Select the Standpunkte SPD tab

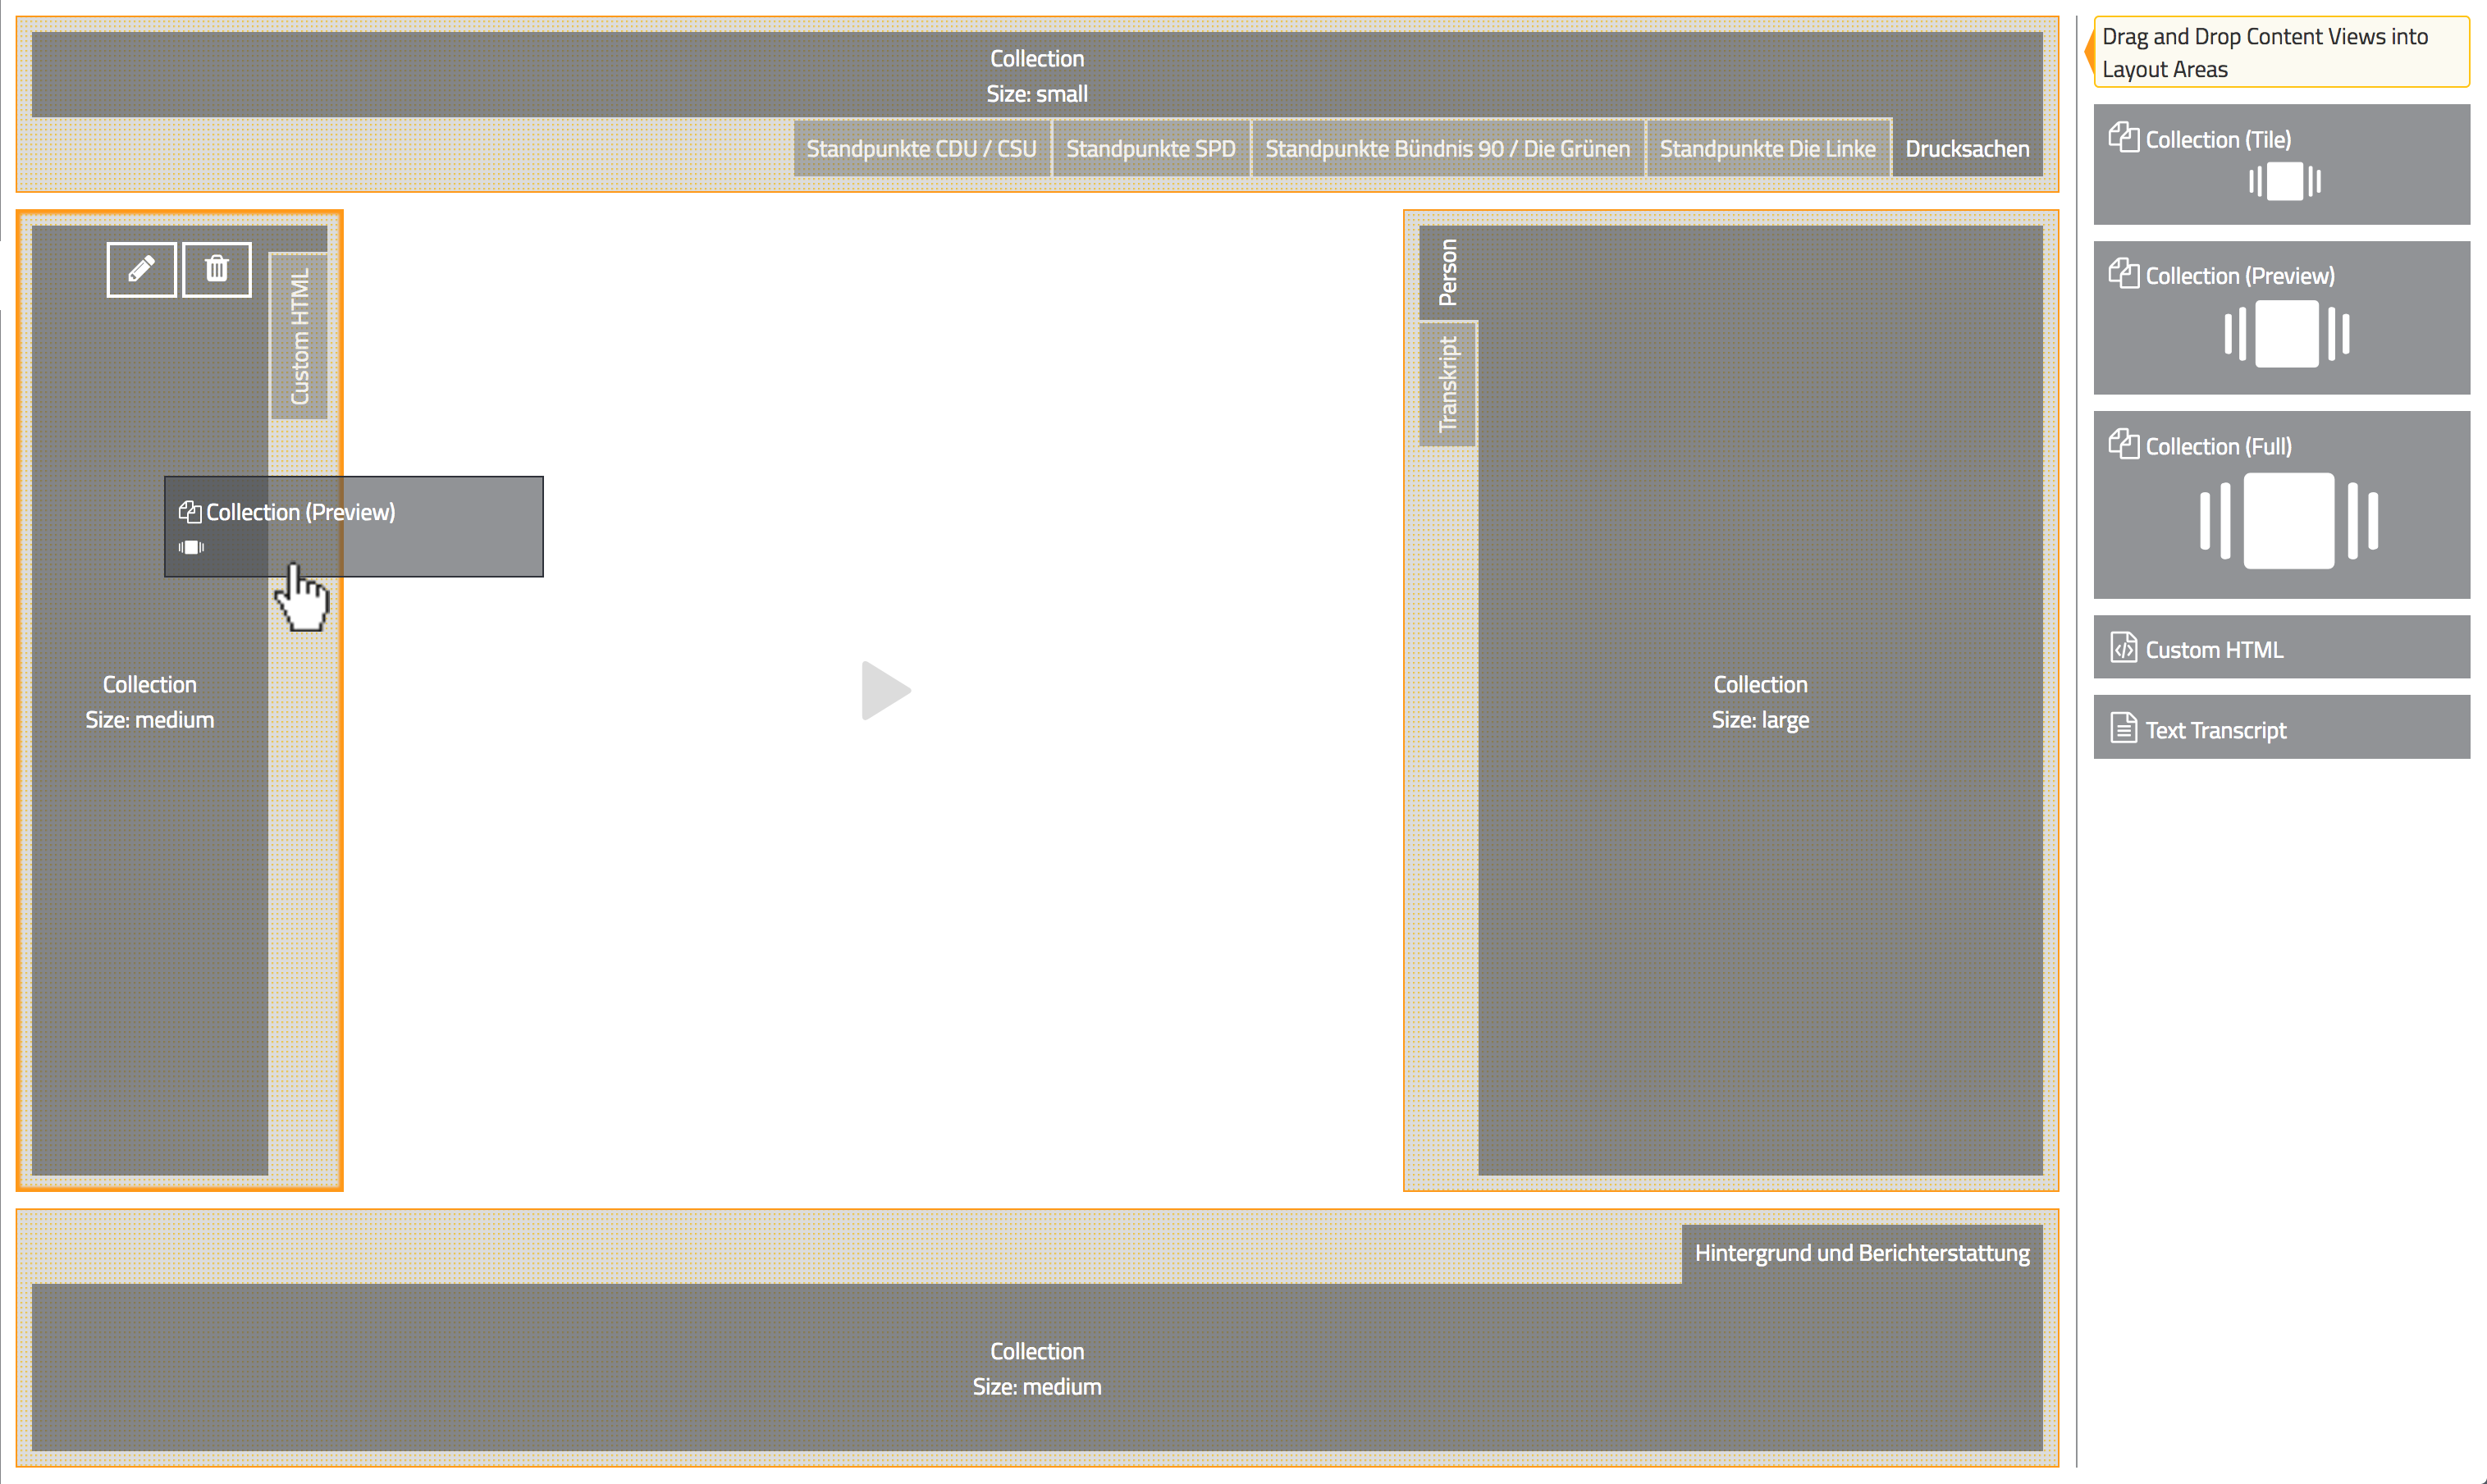[1150, 149]
